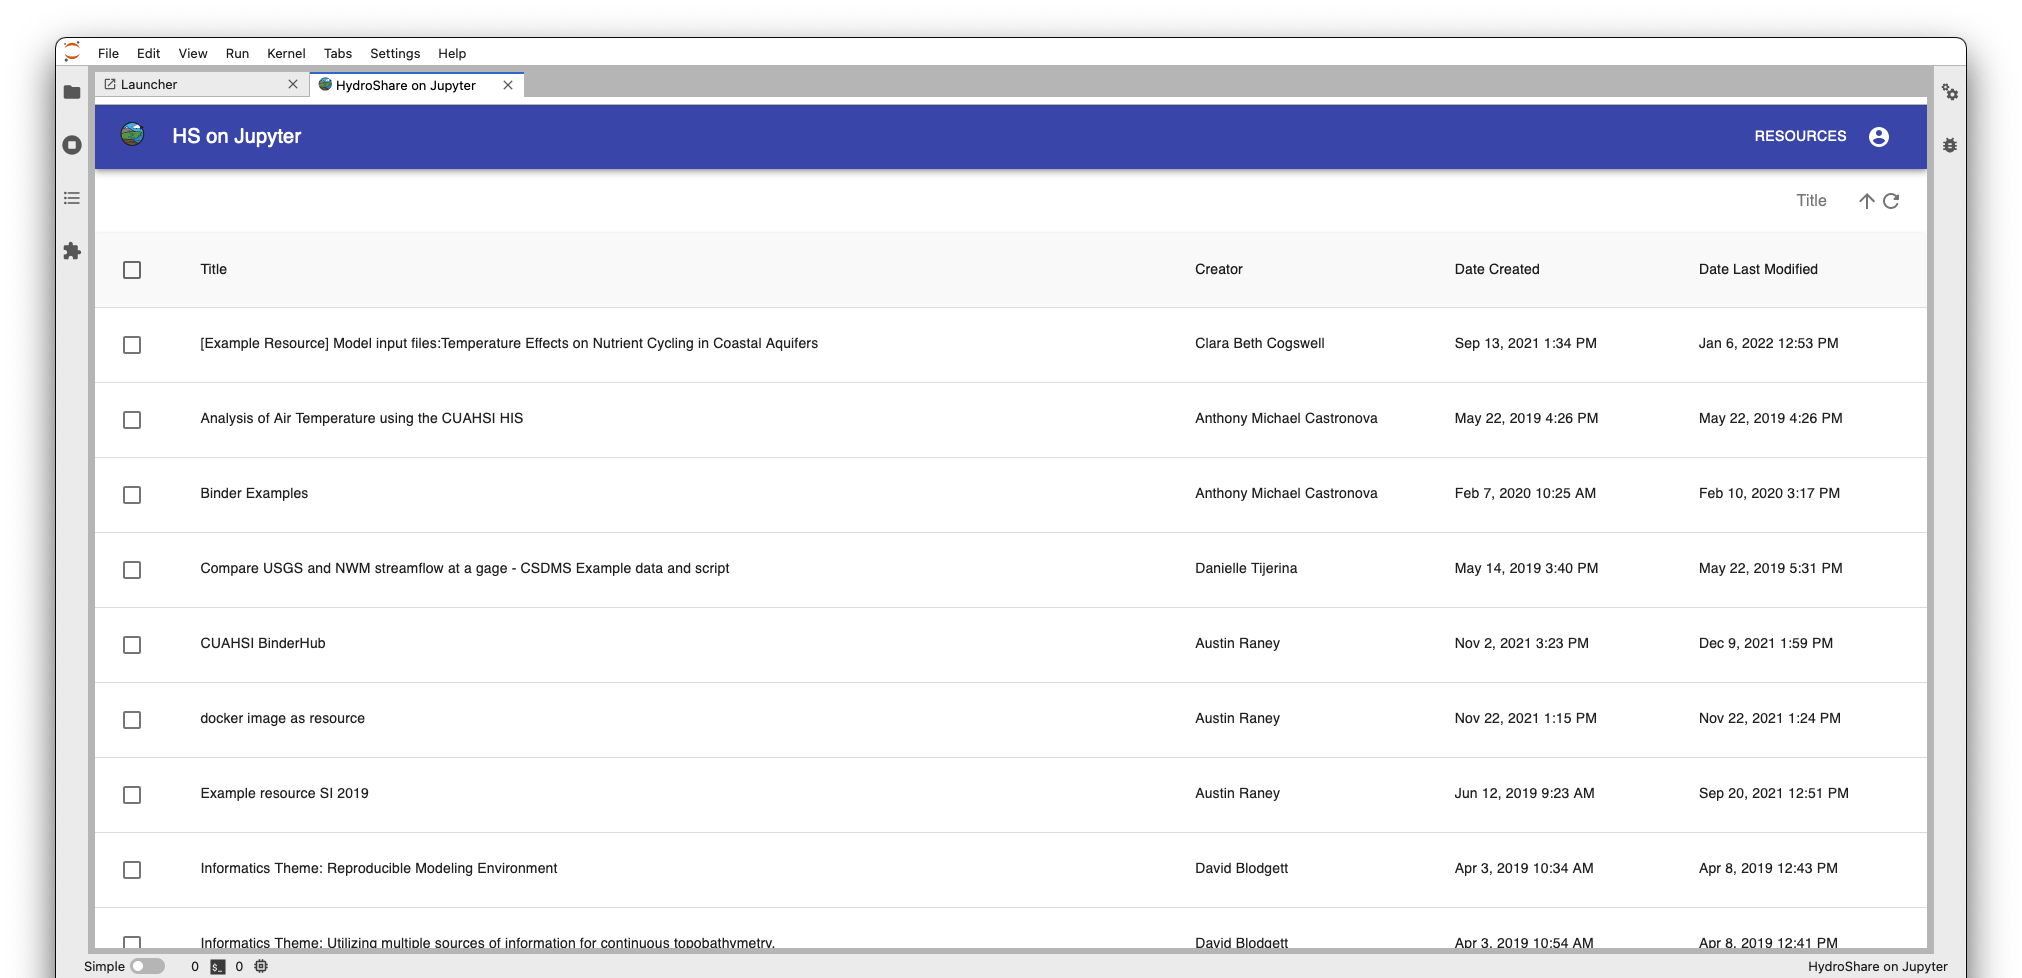
Task: Open Example resource SI 2019 title
Action: pos(284,793)
